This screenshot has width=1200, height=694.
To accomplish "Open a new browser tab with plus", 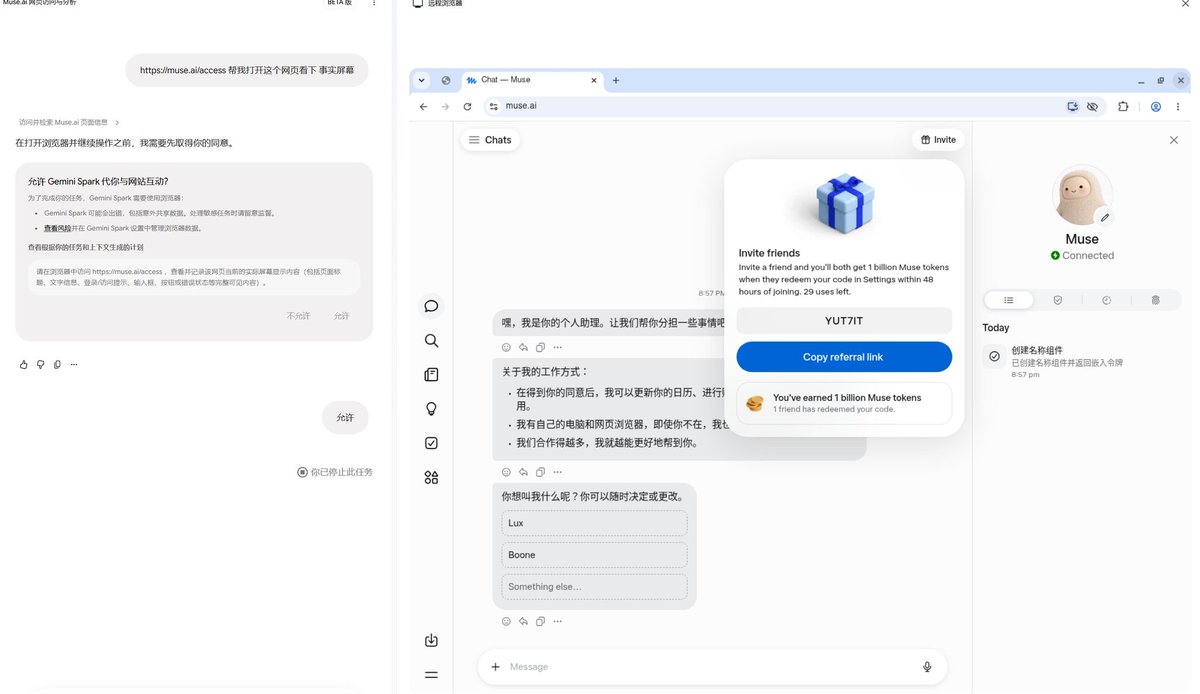I will coord(616,80).
